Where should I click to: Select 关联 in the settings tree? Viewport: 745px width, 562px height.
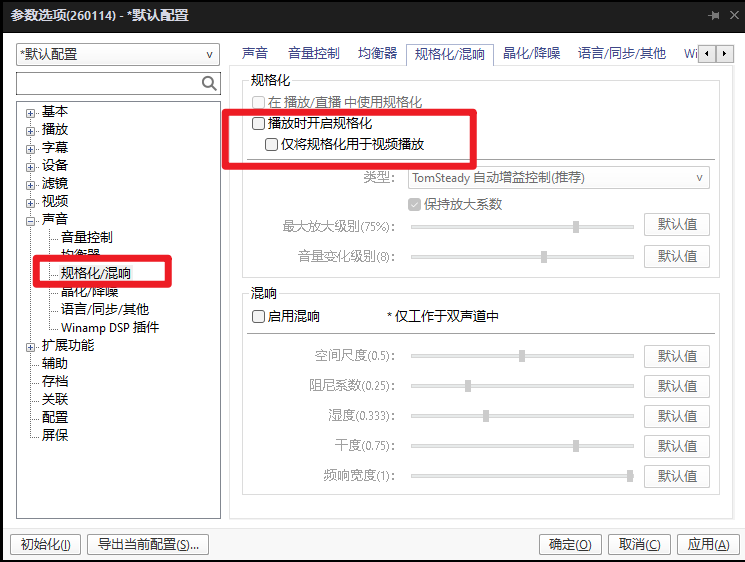(x=55, y=400)
